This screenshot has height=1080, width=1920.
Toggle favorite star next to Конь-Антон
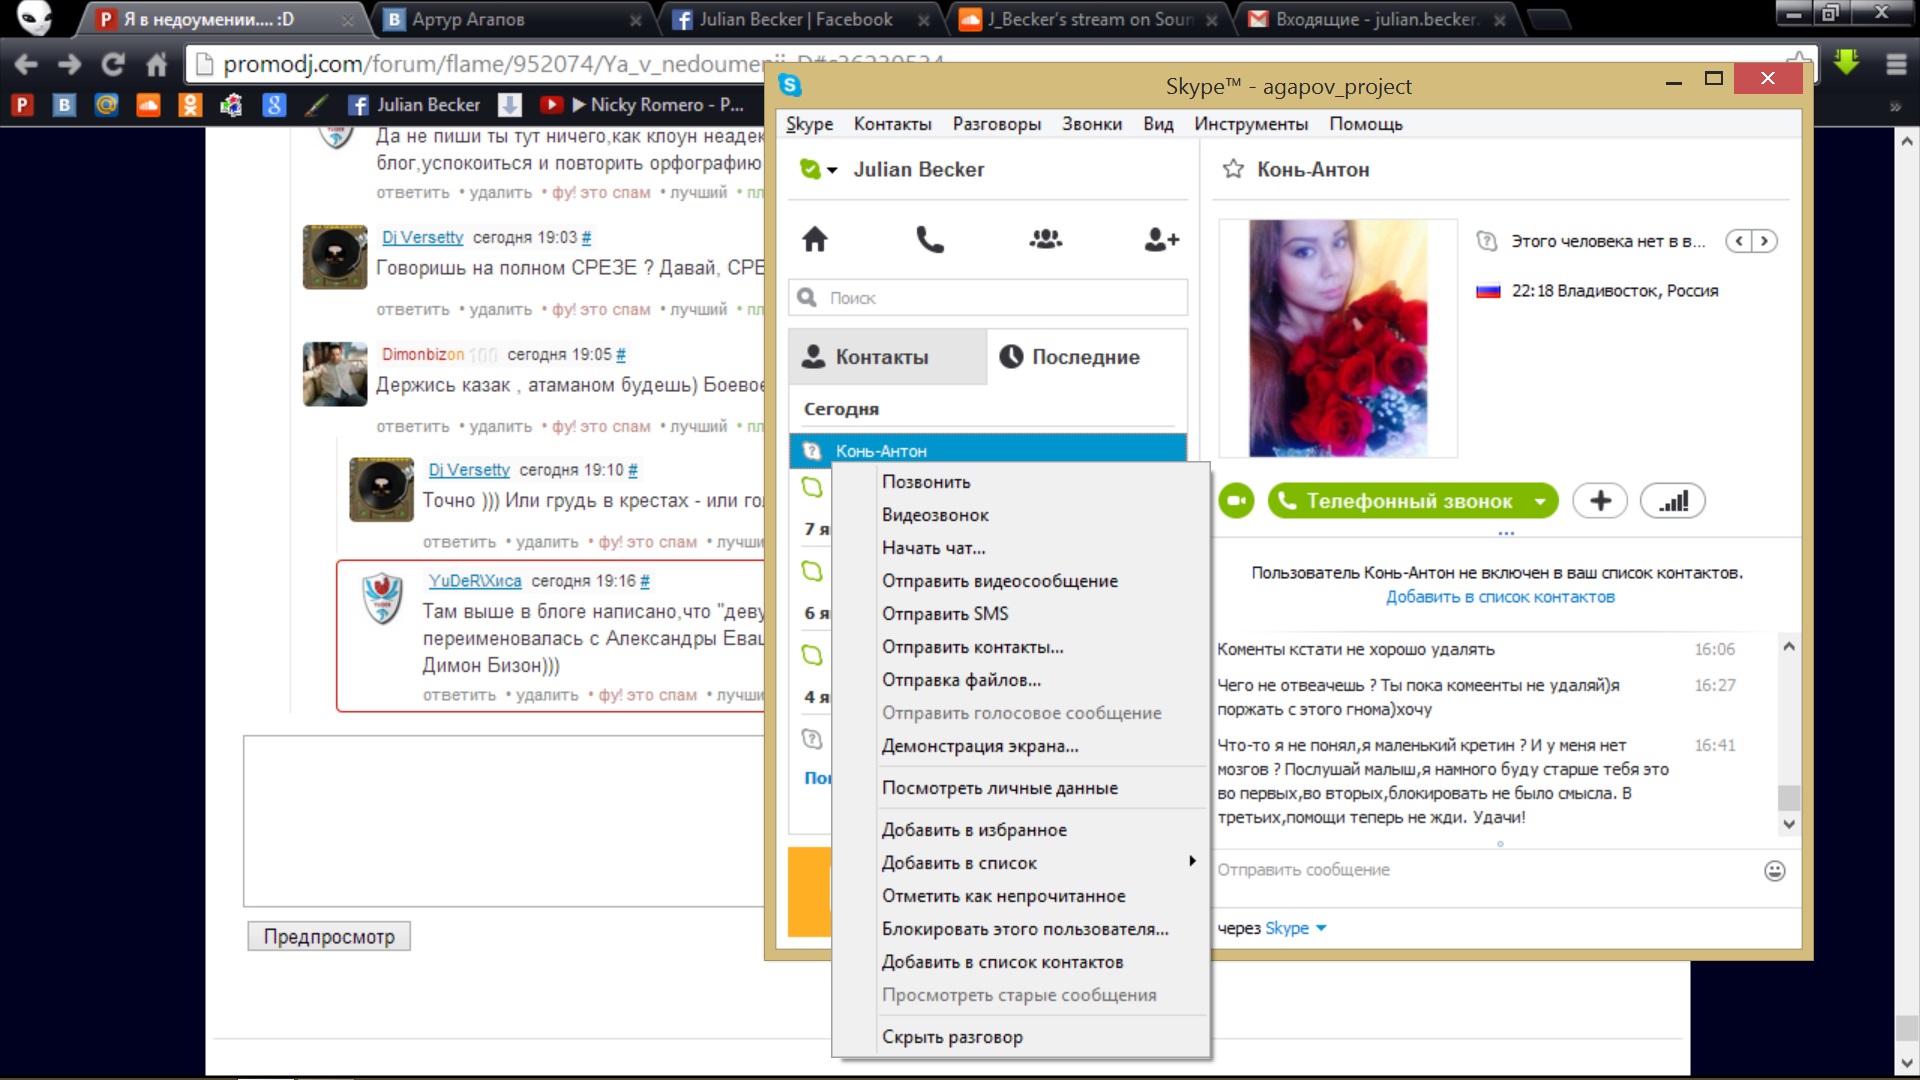(x=1233, y=169)
